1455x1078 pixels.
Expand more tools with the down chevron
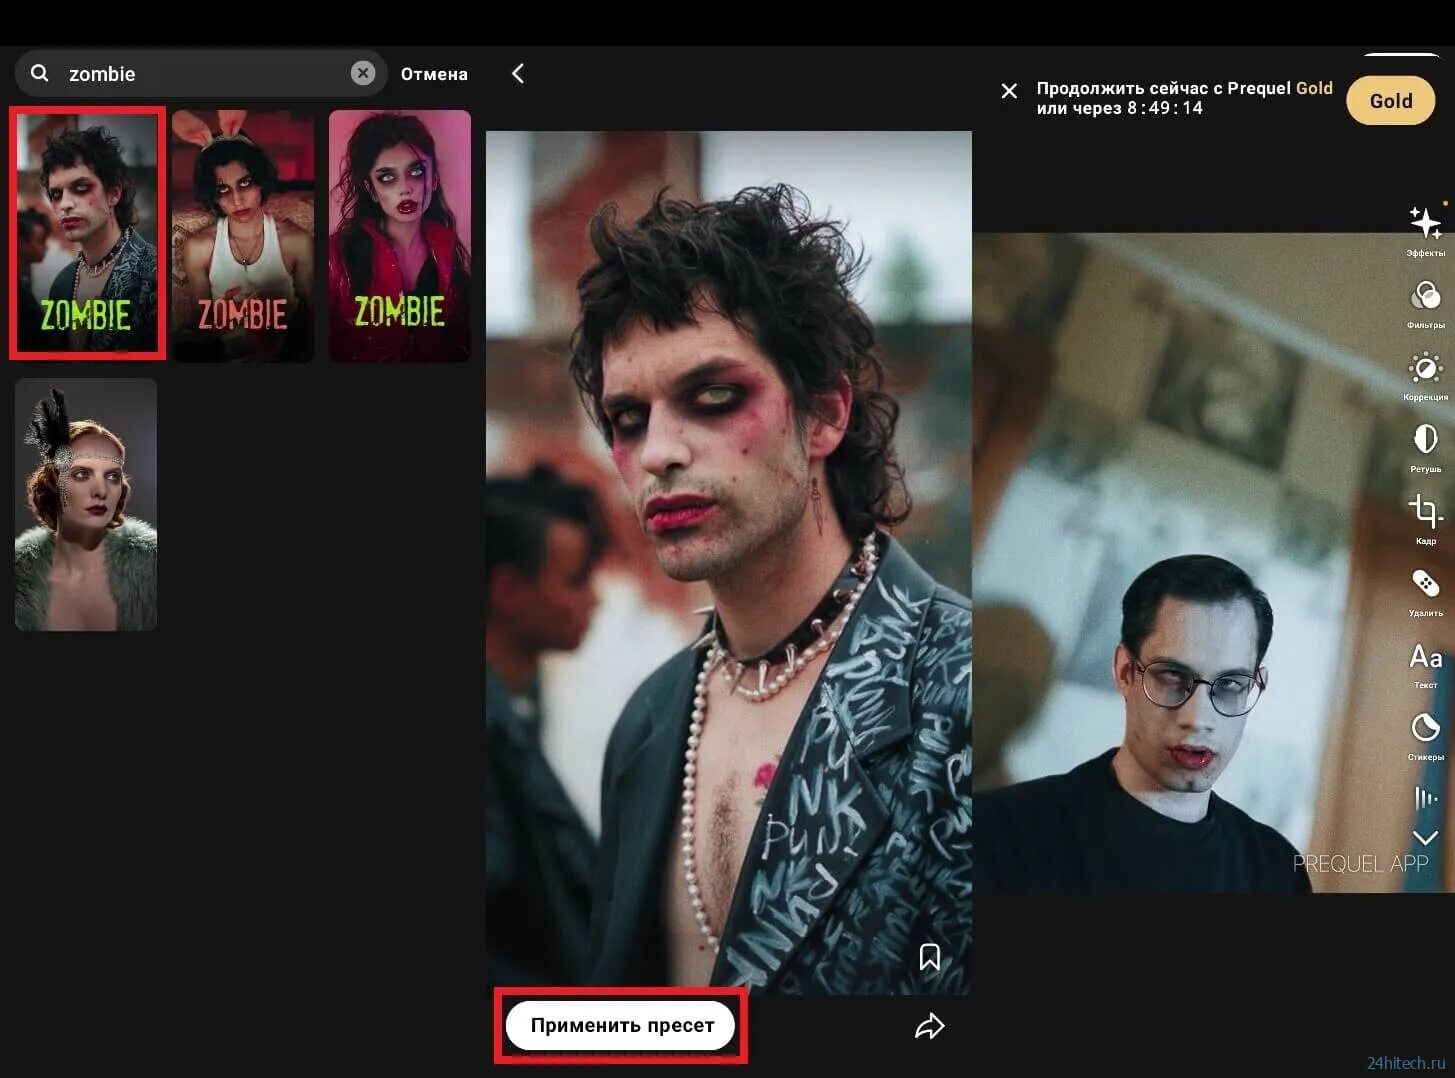pos(1425,838)
